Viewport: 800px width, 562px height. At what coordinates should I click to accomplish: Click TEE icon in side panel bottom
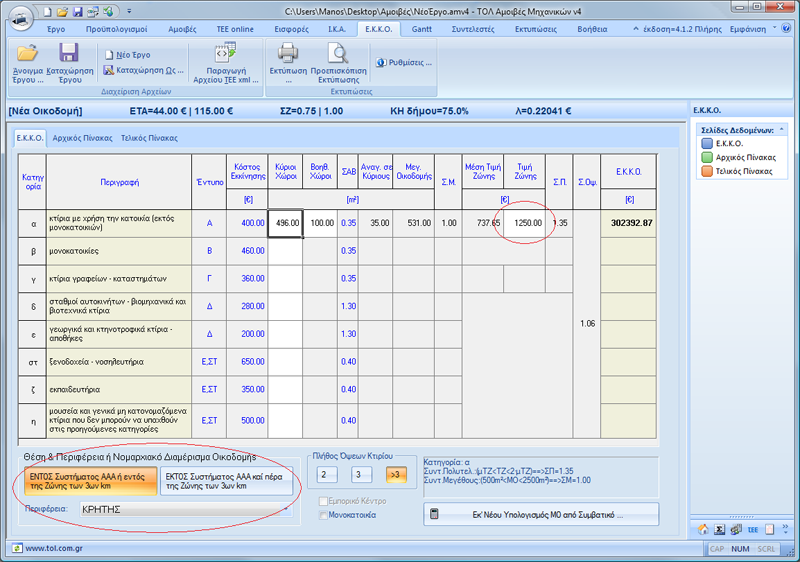click(753, 529)
